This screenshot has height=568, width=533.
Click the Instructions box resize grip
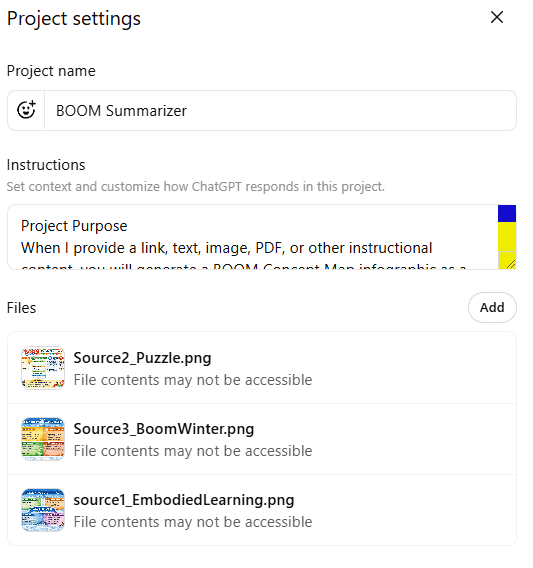pyautogui.click(x=510, y=264)
